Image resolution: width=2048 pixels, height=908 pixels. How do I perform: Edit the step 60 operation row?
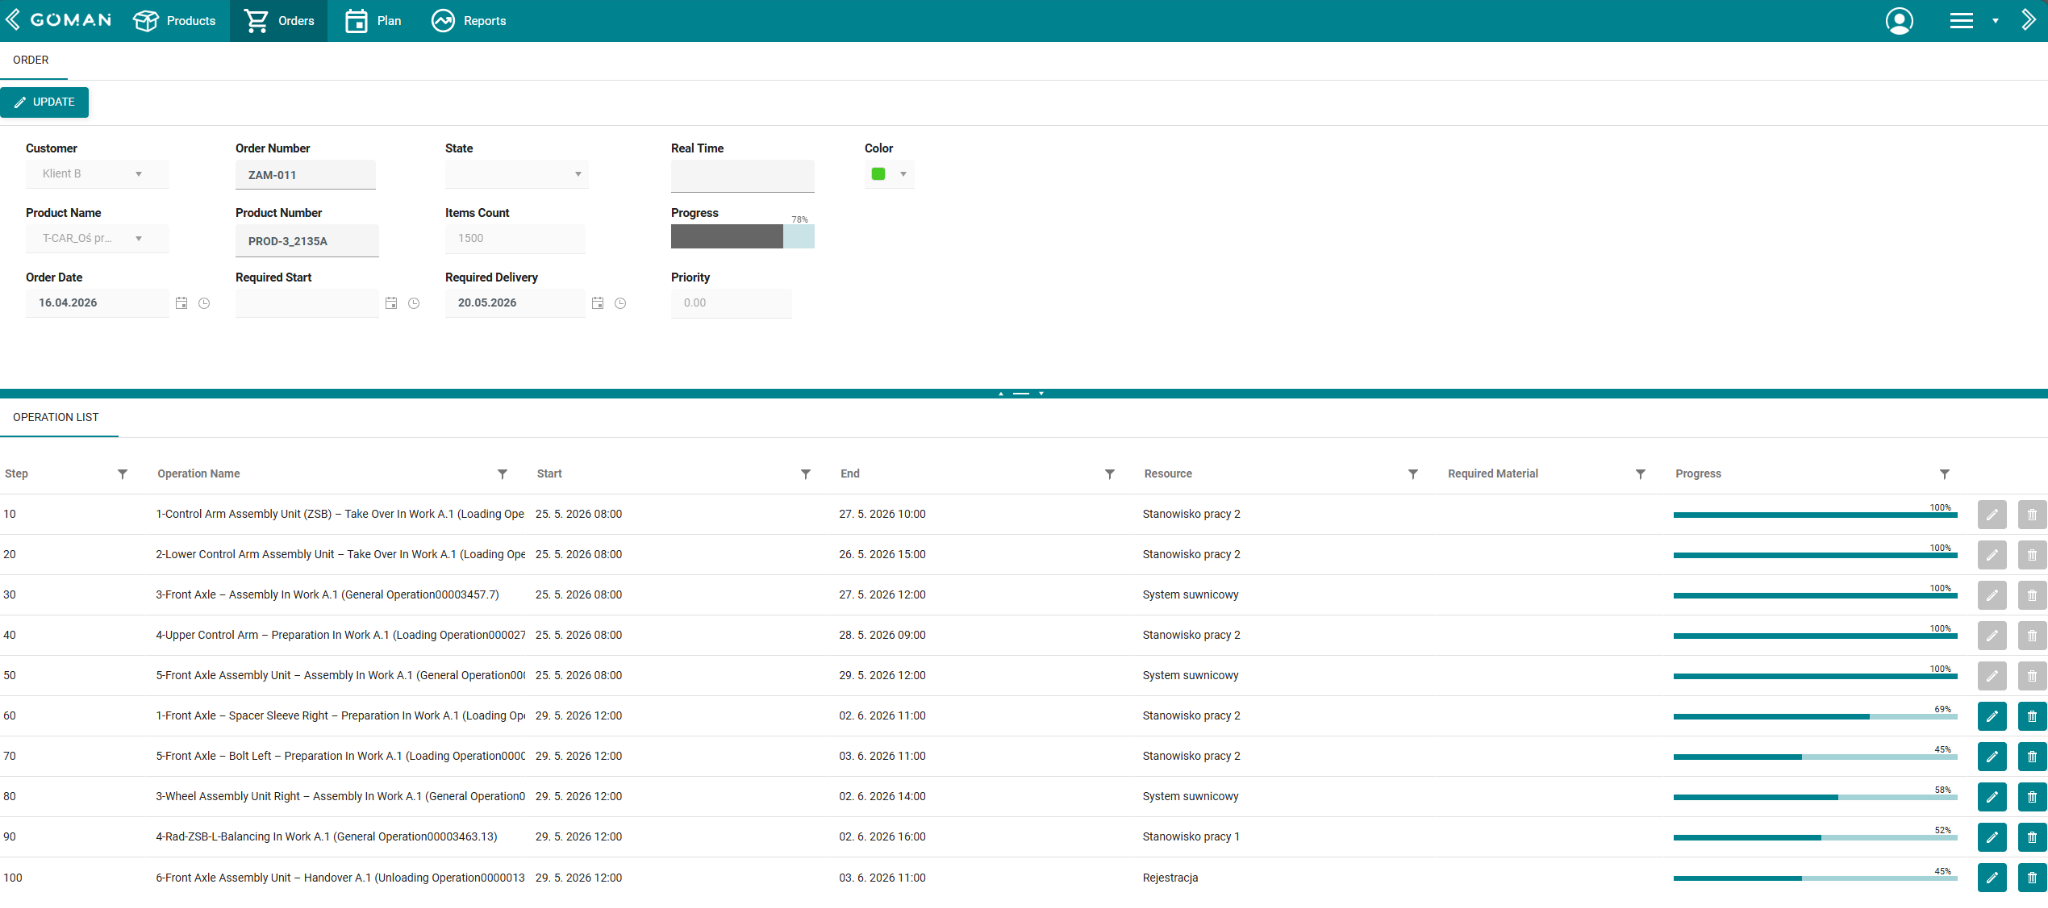click(x=1992, y=716)
